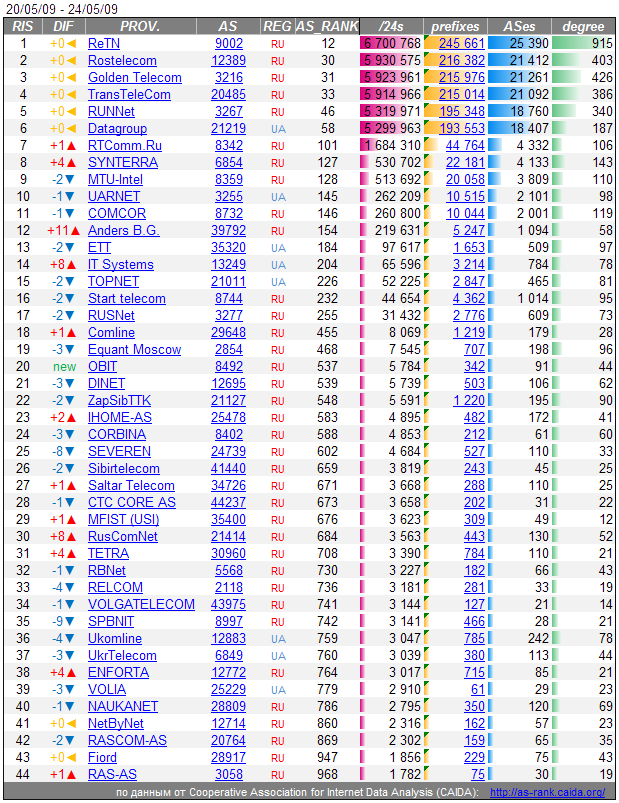Open AS number 3058 link

229,774
